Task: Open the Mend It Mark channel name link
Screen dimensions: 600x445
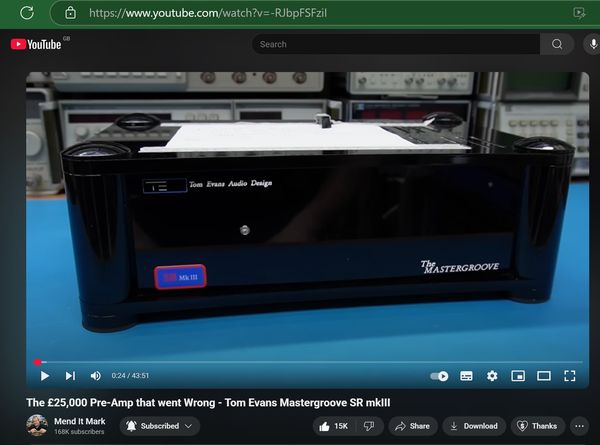Action: tap(80, 421)
